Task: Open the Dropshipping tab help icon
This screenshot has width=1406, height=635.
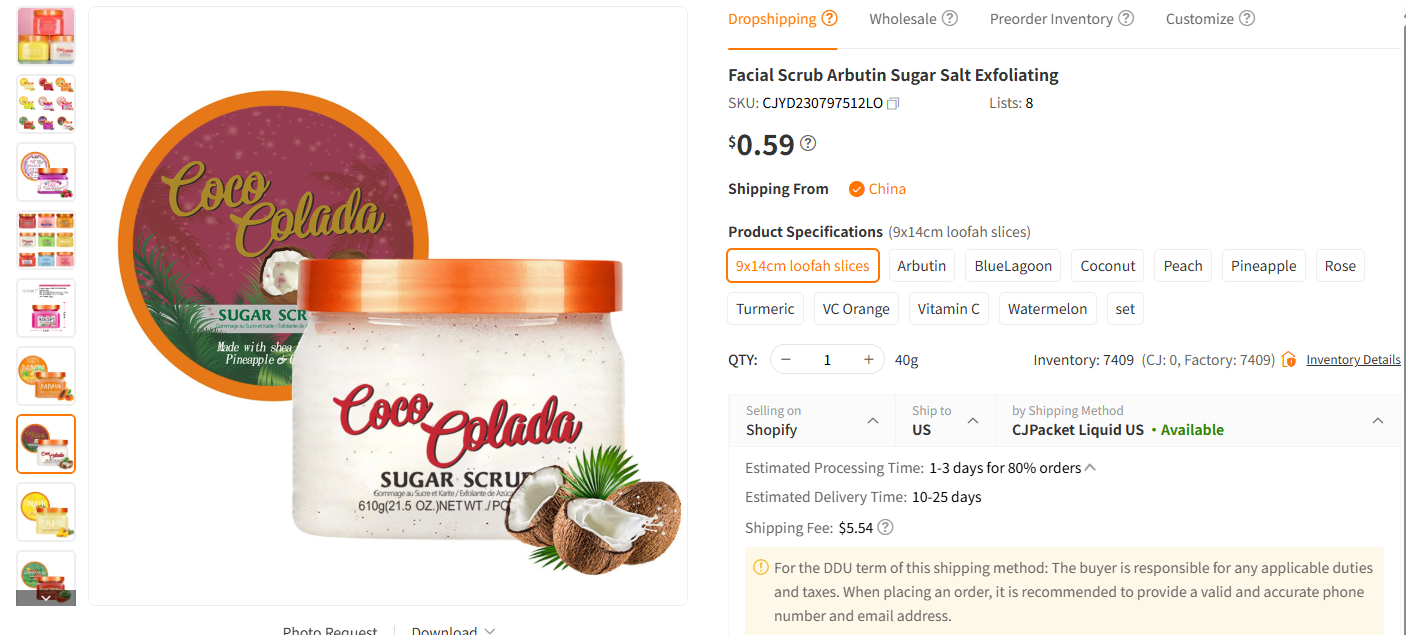Action: coord(829,17)
